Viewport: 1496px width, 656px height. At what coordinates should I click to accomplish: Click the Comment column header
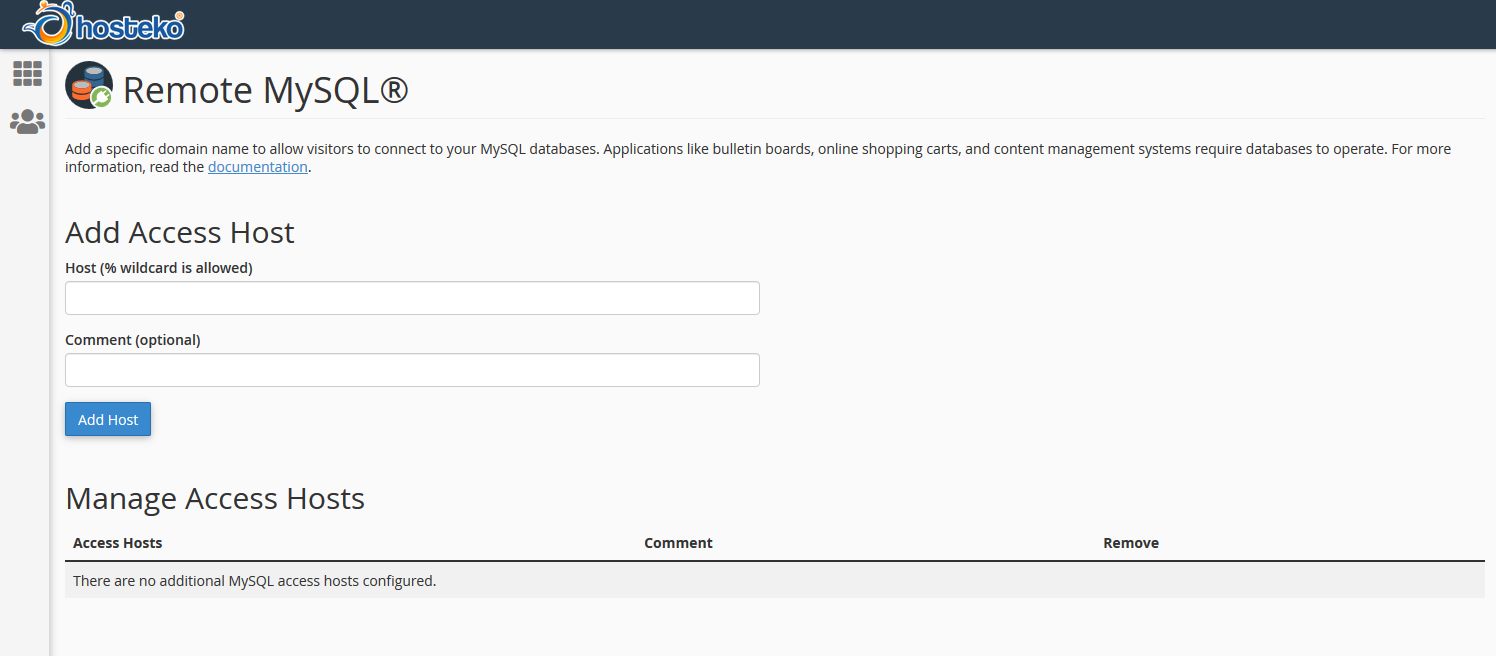tap(678, 542)
